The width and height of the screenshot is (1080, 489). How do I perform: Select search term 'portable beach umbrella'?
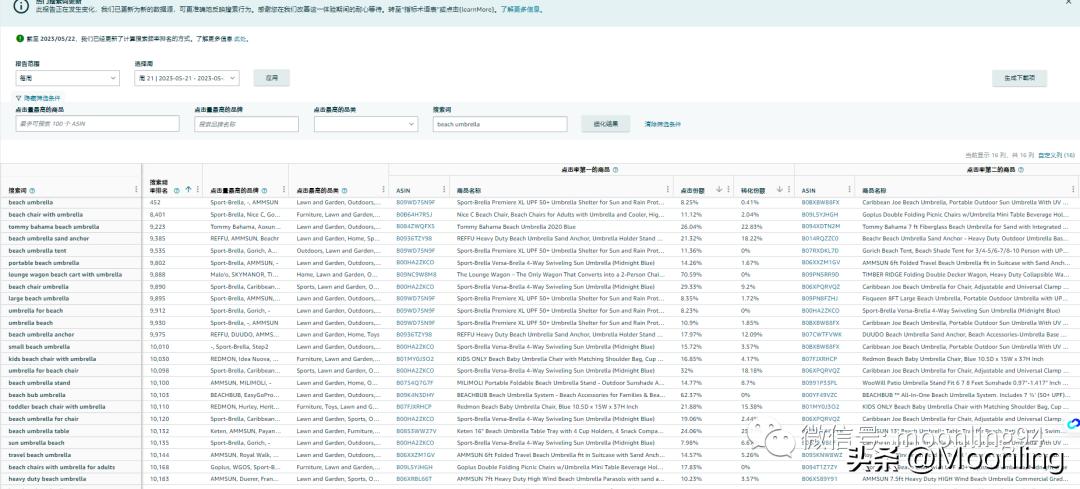pyautogui.click(x=43, y=262)
